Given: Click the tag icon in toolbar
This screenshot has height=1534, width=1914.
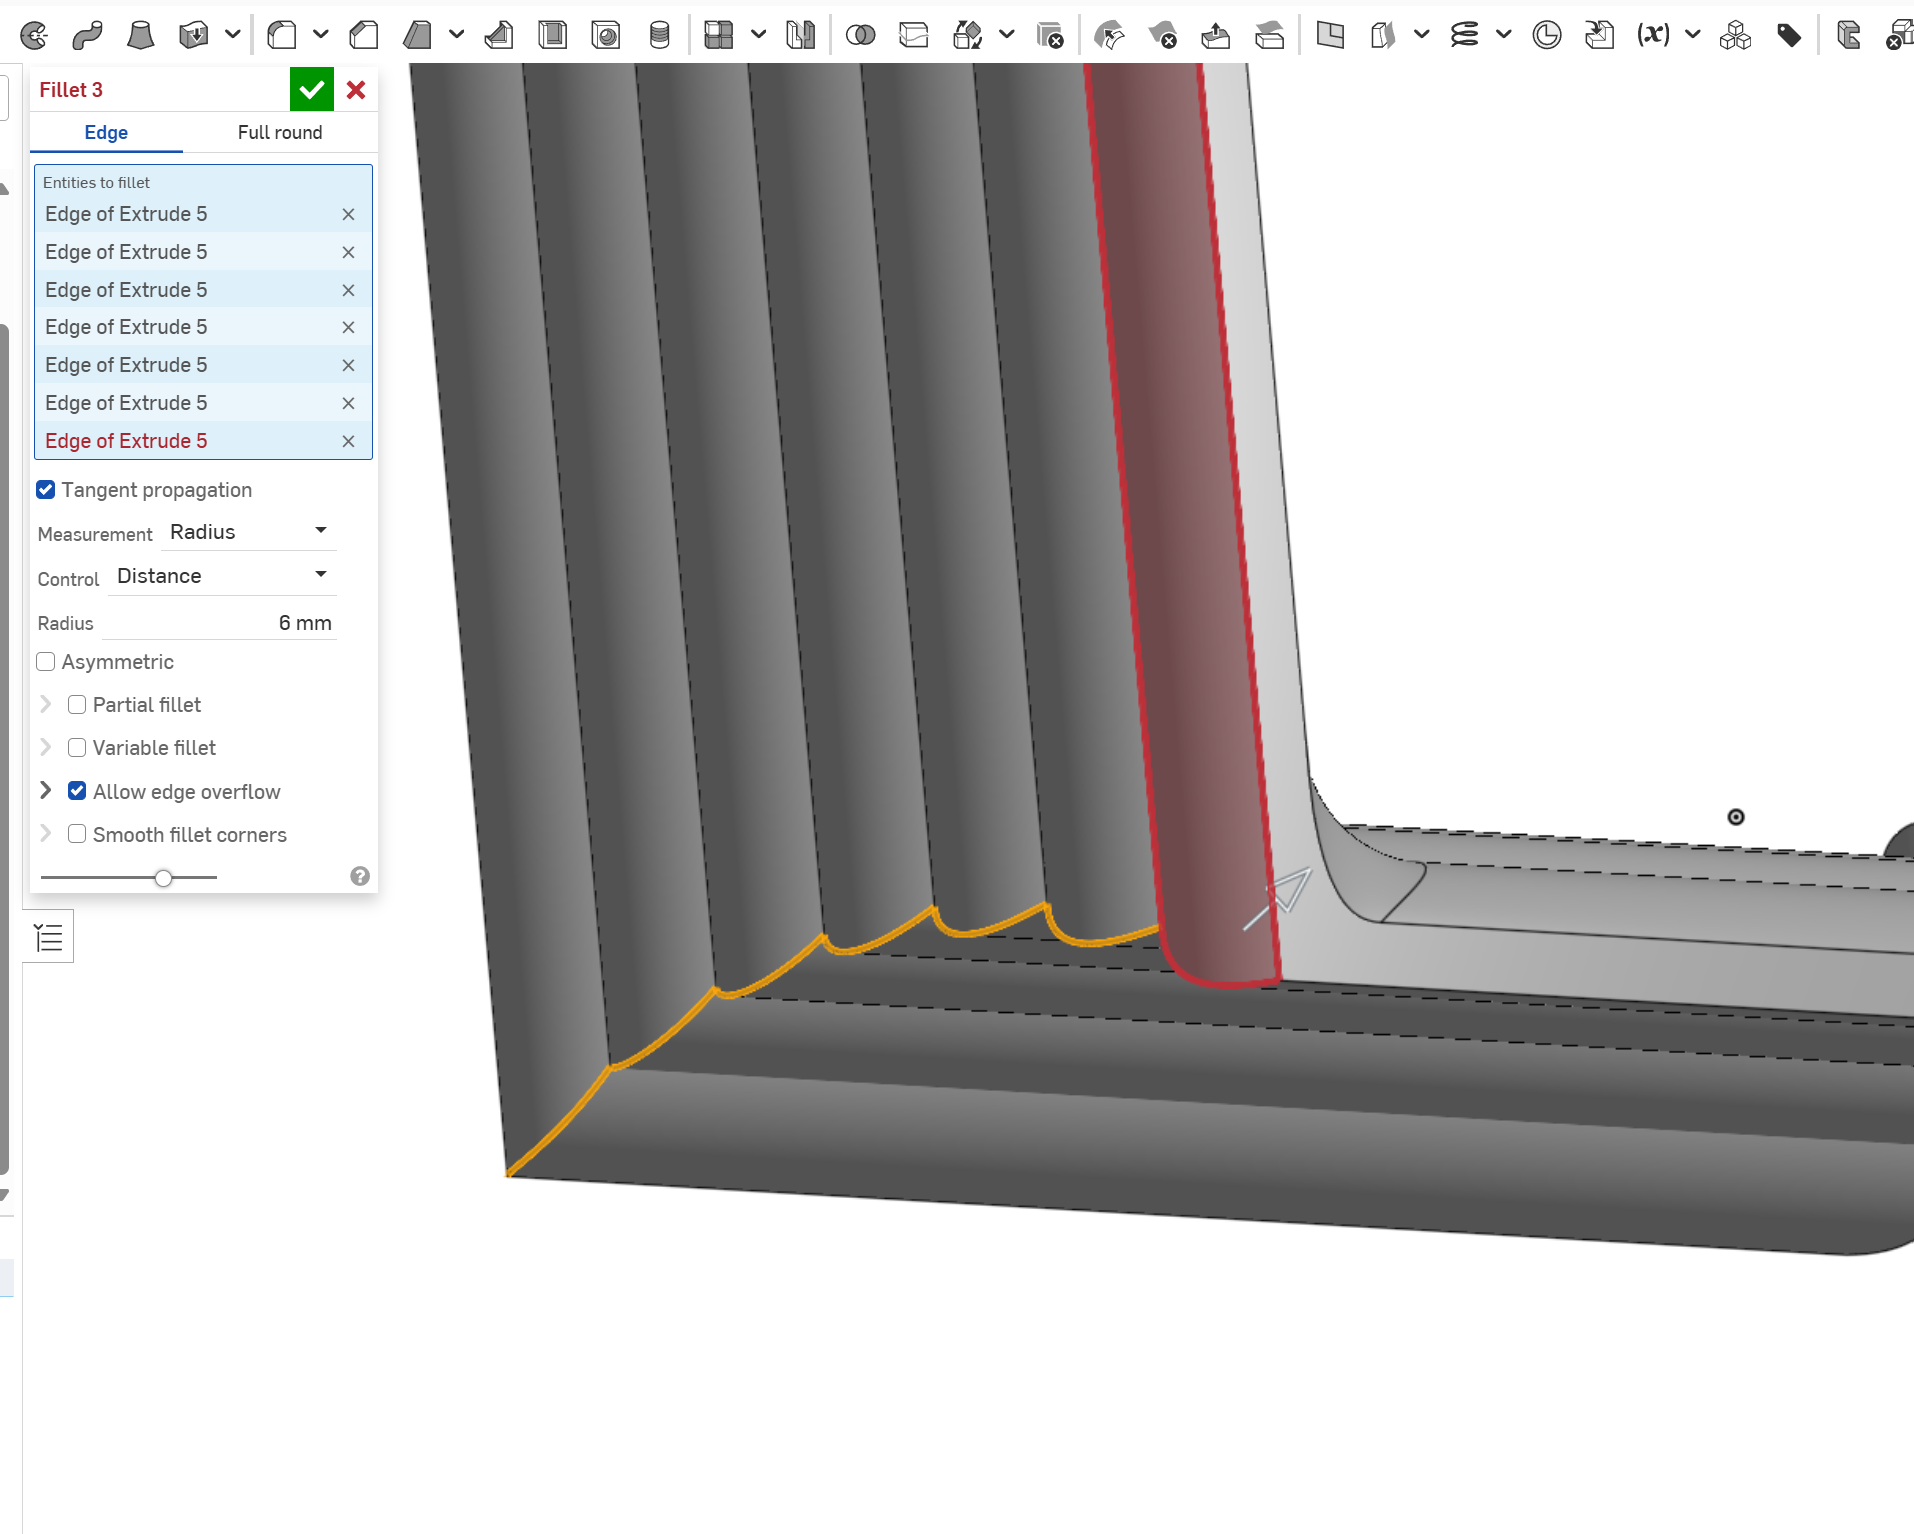Looking at the screenshot, I should [x=1789, y=36].
